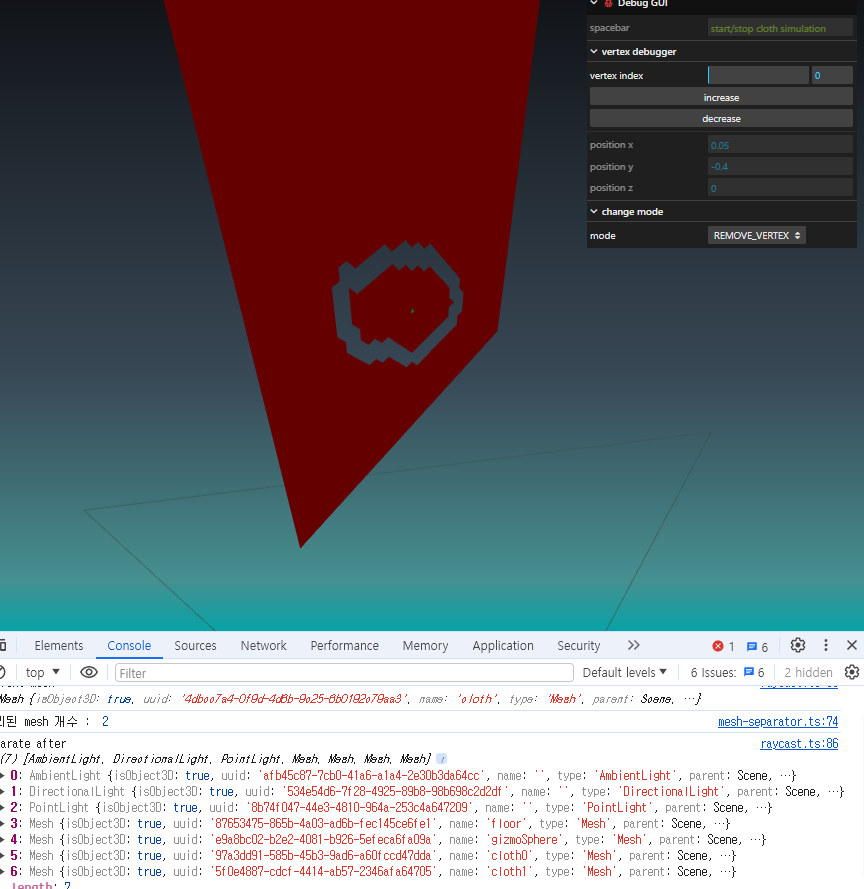
Task: Open DevTools settings gear icon
Action: point(798,645)
